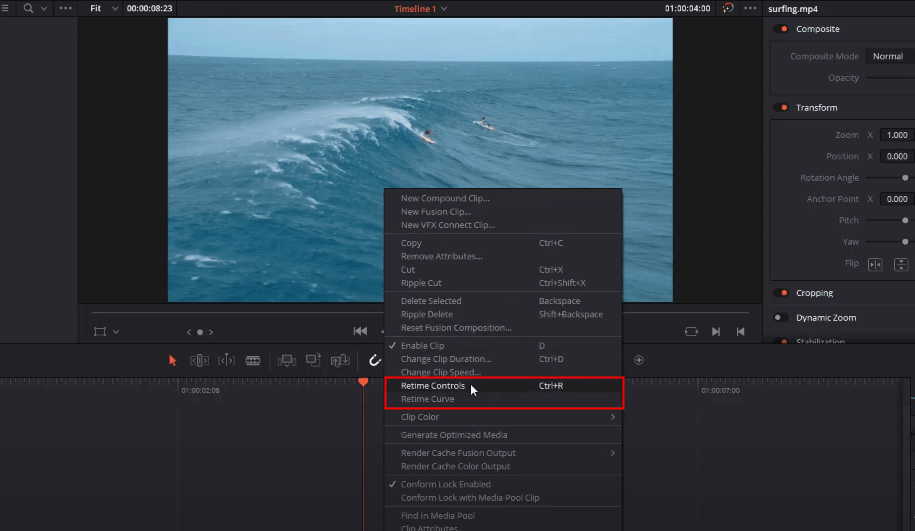Adjust the Yaw slider handle
This screenshot has width=915, height=531.
tap(905, 242)
